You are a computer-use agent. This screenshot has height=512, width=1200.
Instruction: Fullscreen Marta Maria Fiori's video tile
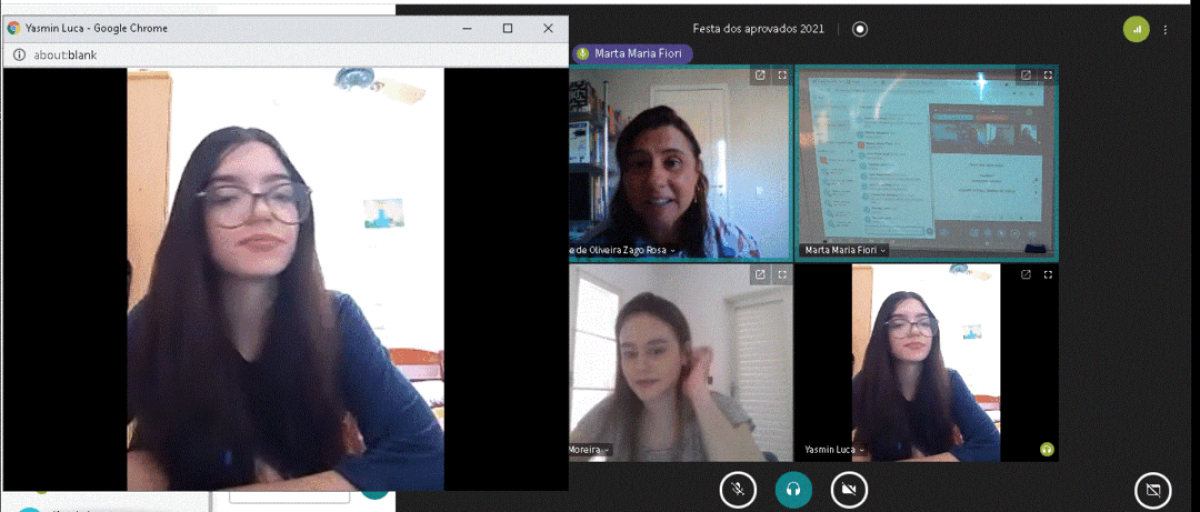(1048, 75)
